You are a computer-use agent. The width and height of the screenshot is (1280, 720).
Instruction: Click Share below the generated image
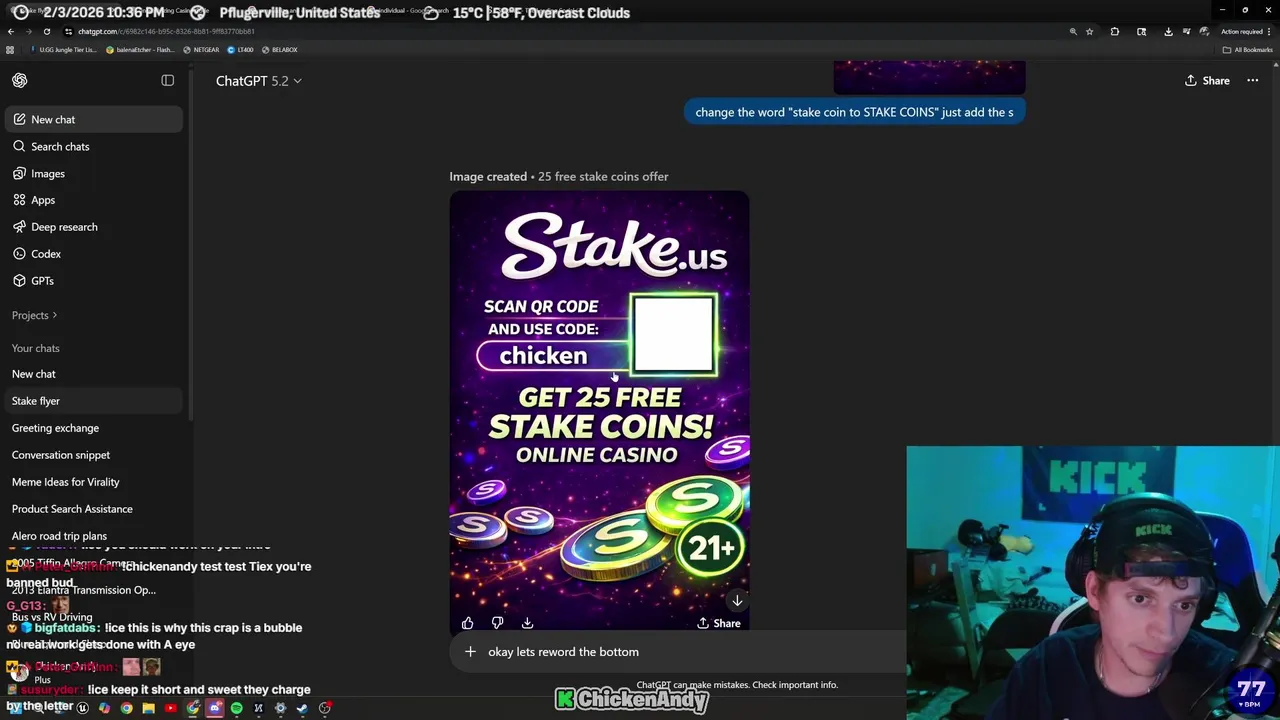(719, 623)
